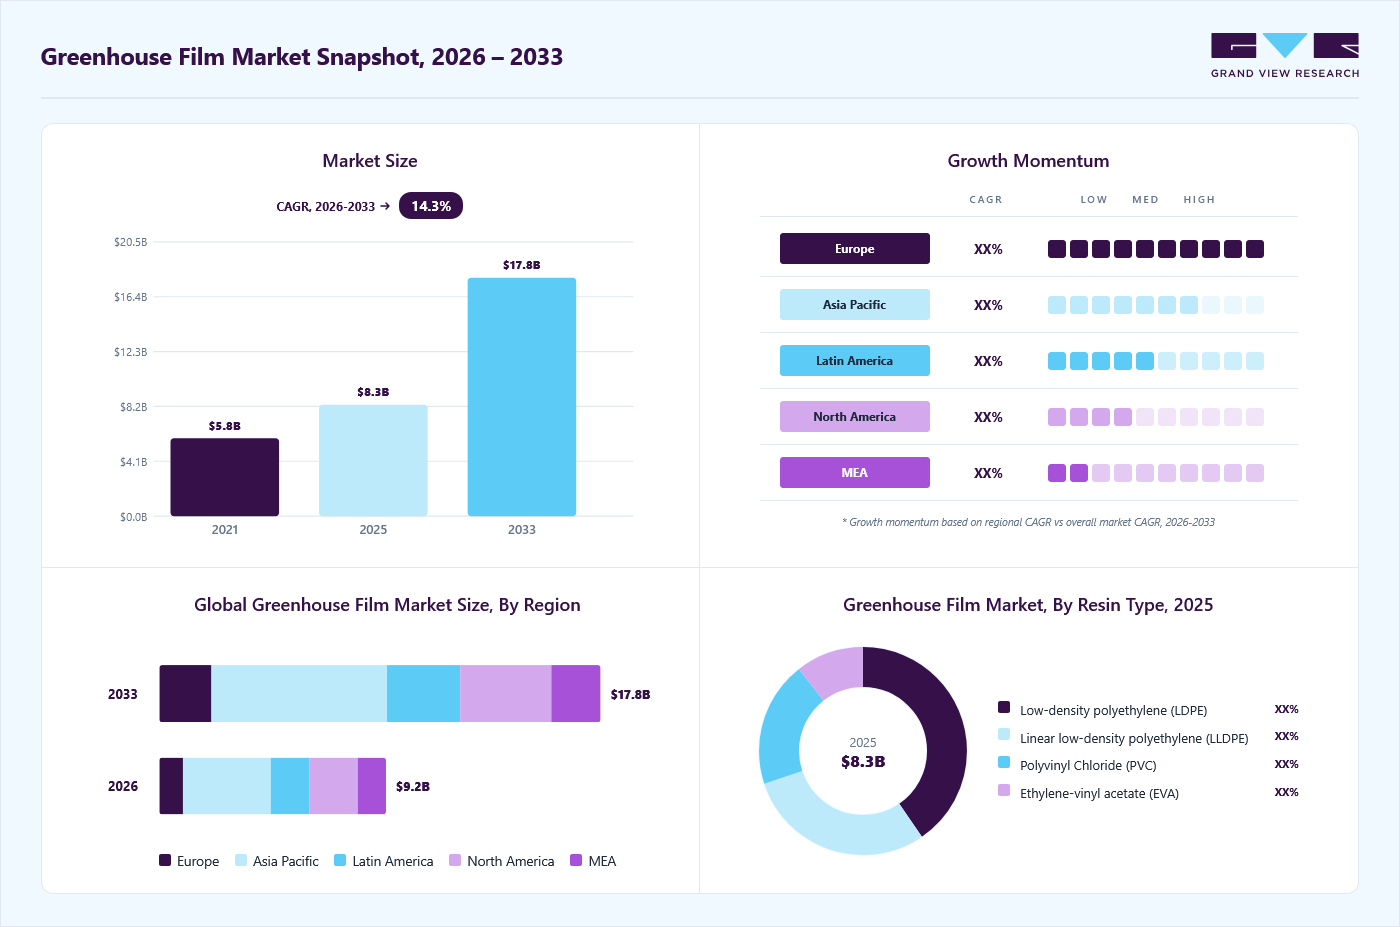The height and width of the screenshot is (927, 1400).
Task: Click the $8.3B donut center value
Action: [863, 762]
